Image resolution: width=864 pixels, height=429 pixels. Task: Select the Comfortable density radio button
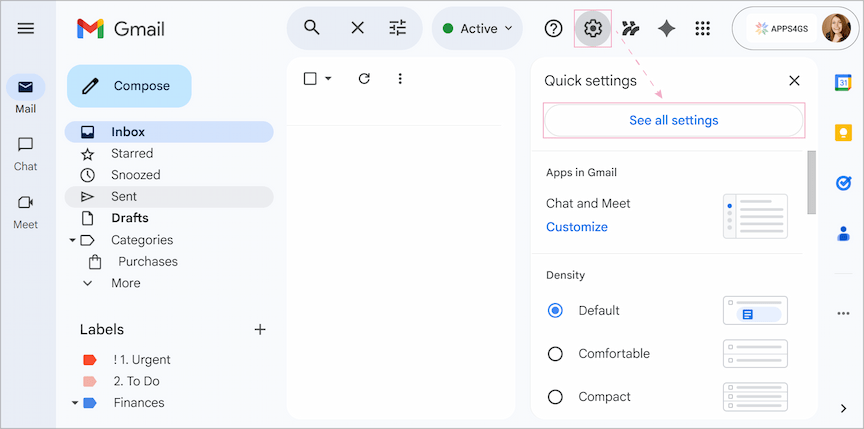(555, 354)
